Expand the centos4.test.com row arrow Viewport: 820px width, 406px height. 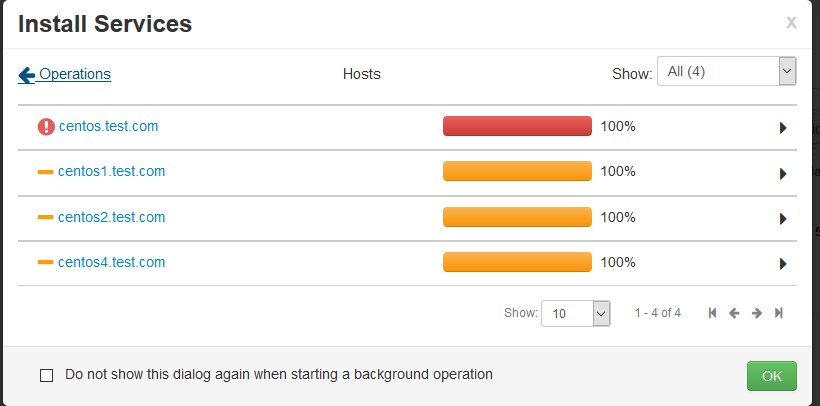[783, 264]
